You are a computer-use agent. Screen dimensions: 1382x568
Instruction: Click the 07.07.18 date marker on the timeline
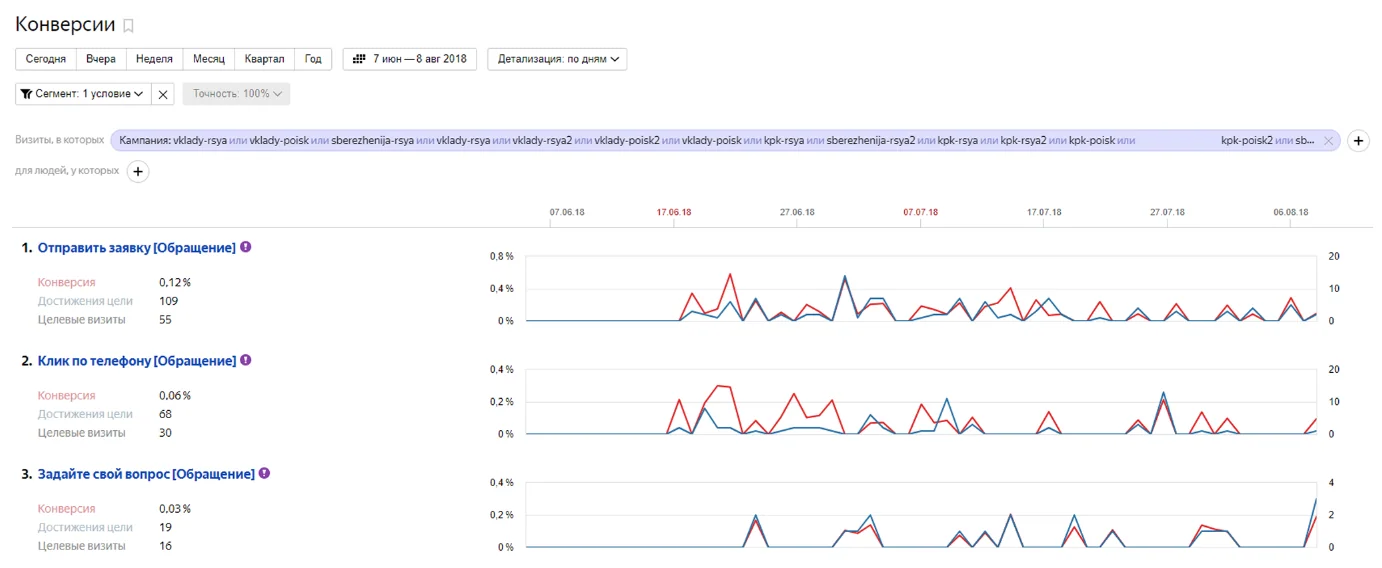(x=920, y=212)
